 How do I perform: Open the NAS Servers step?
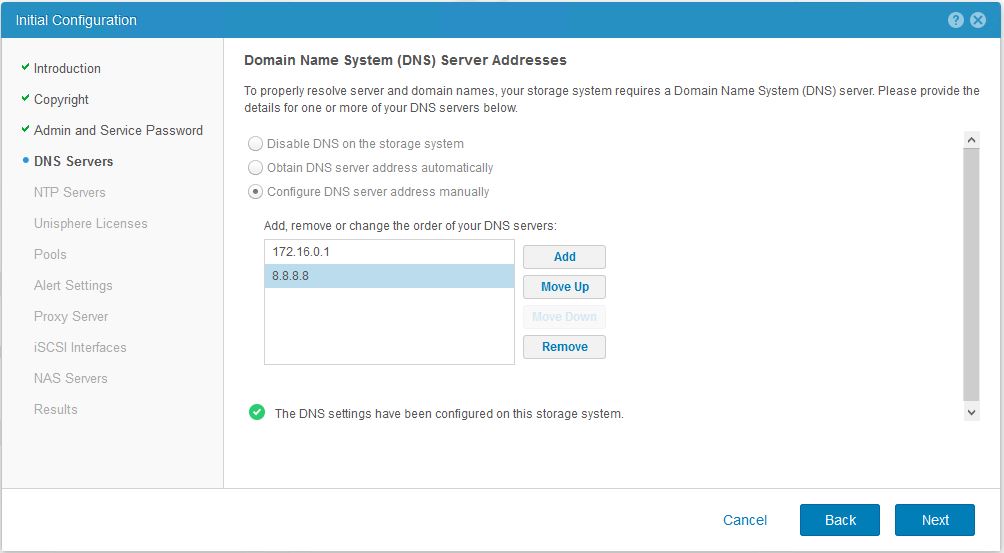(70, 378)
